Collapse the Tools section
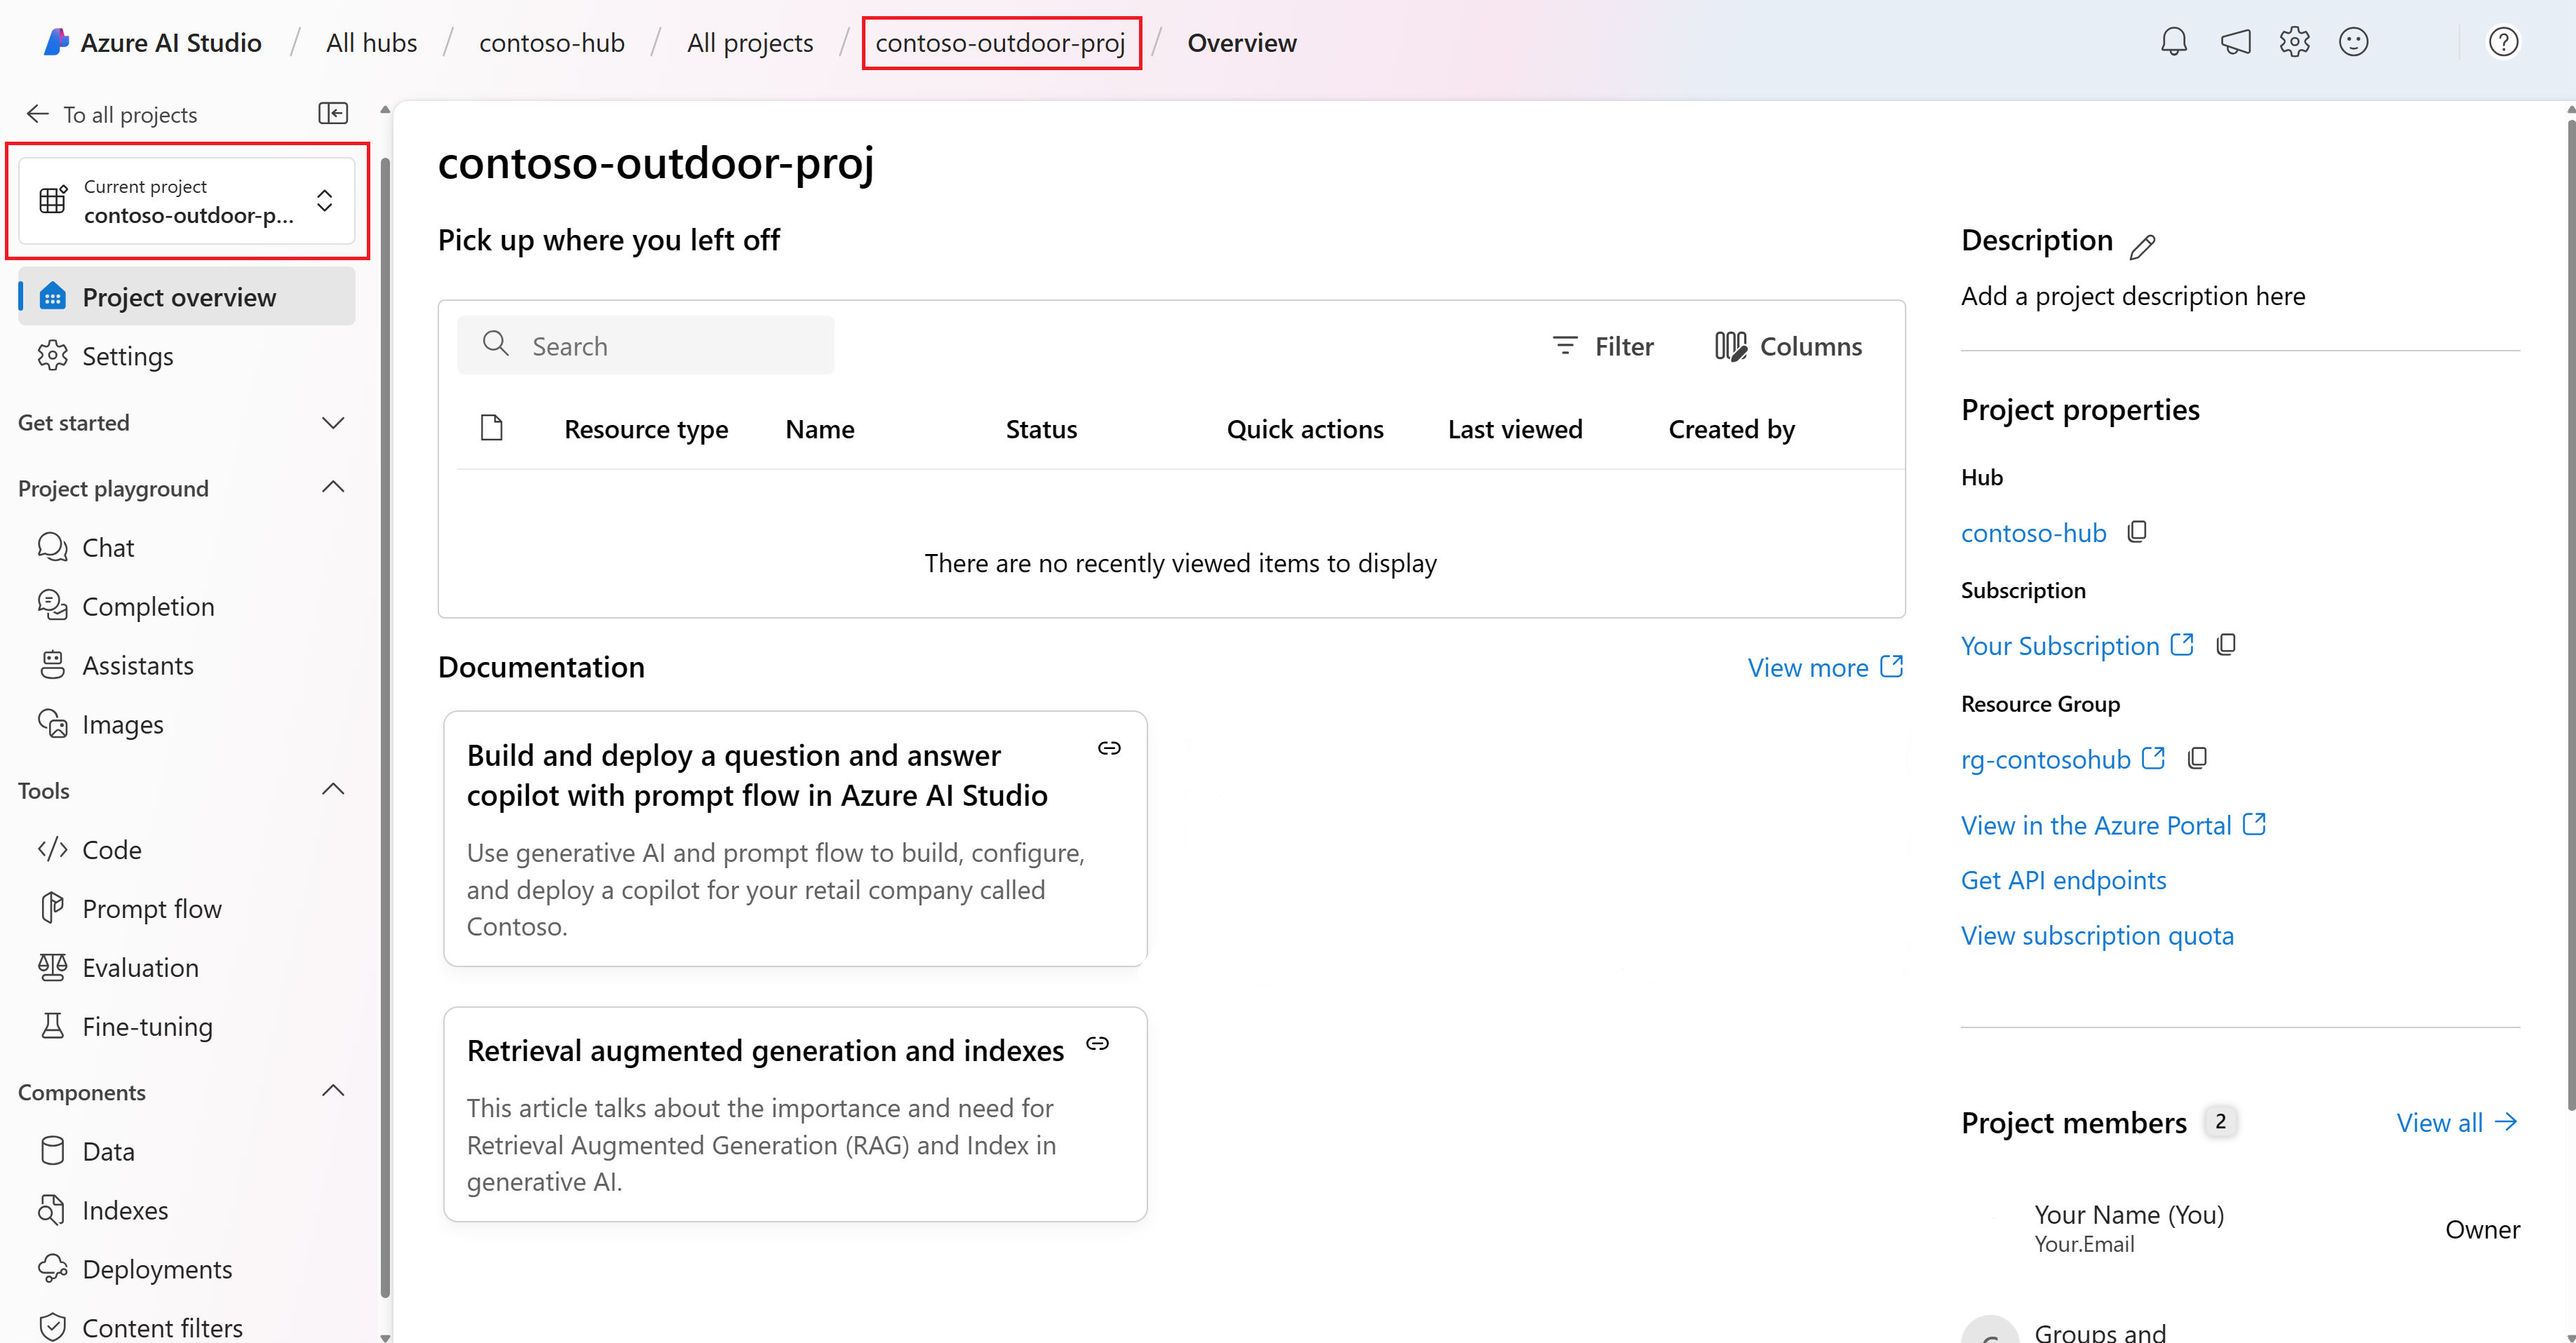The height and width of the screenshot is (1343, 2576). (333, 789)
